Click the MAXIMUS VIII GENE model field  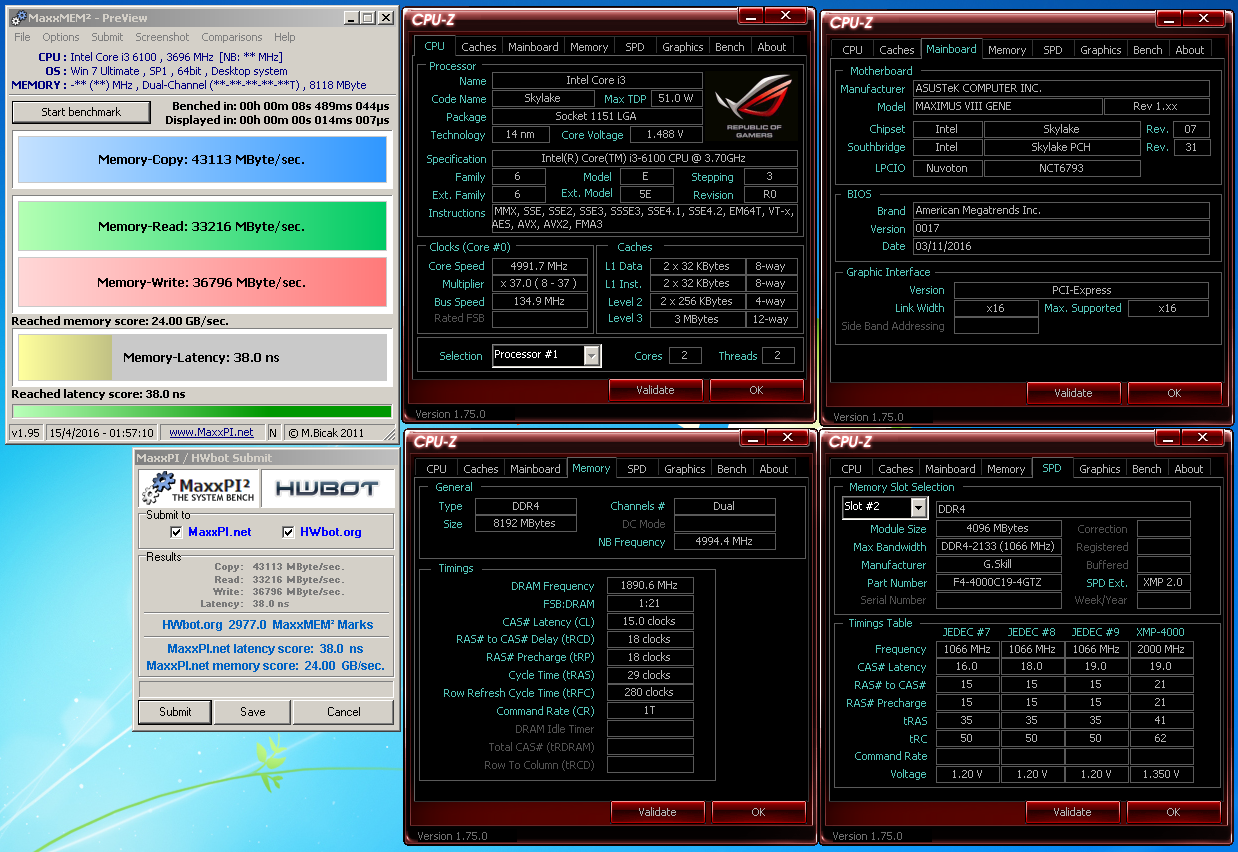point(1006,106)
